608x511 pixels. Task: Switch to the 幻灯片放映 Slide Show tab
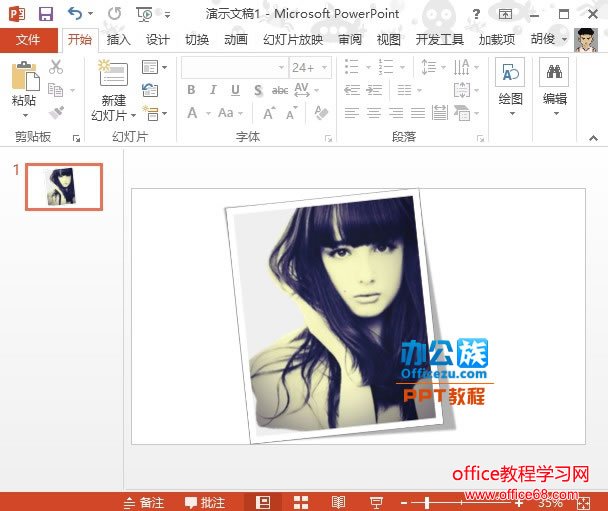[293, 40]
